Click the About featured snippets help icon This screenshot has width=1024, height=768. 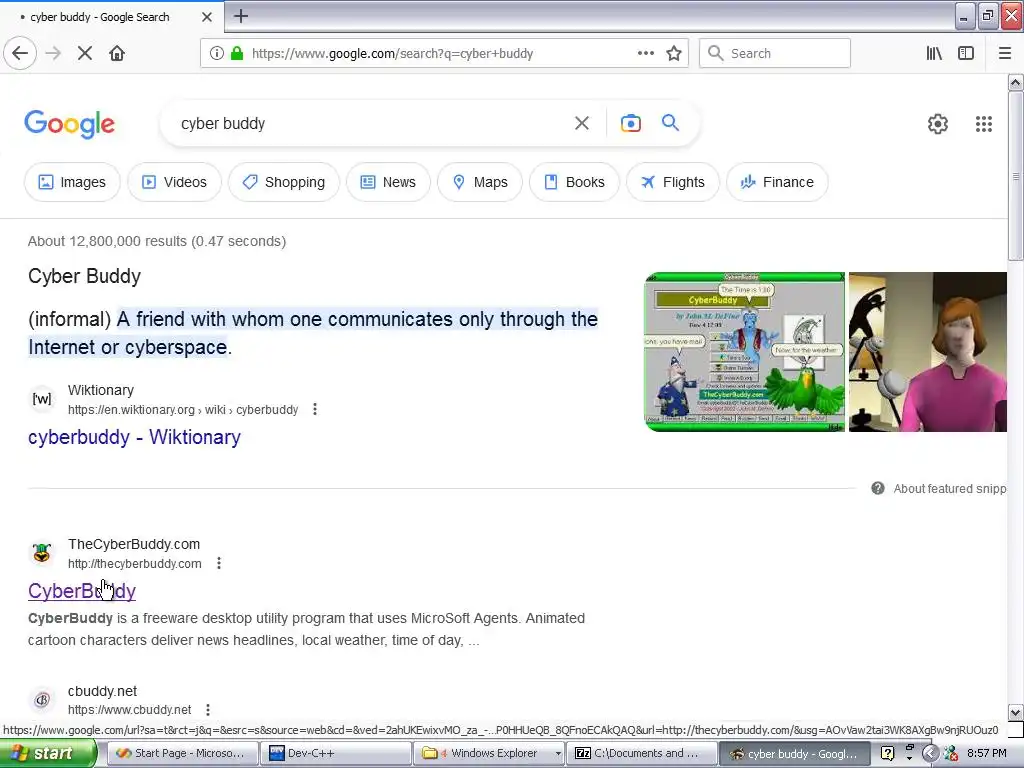(878, 488)
